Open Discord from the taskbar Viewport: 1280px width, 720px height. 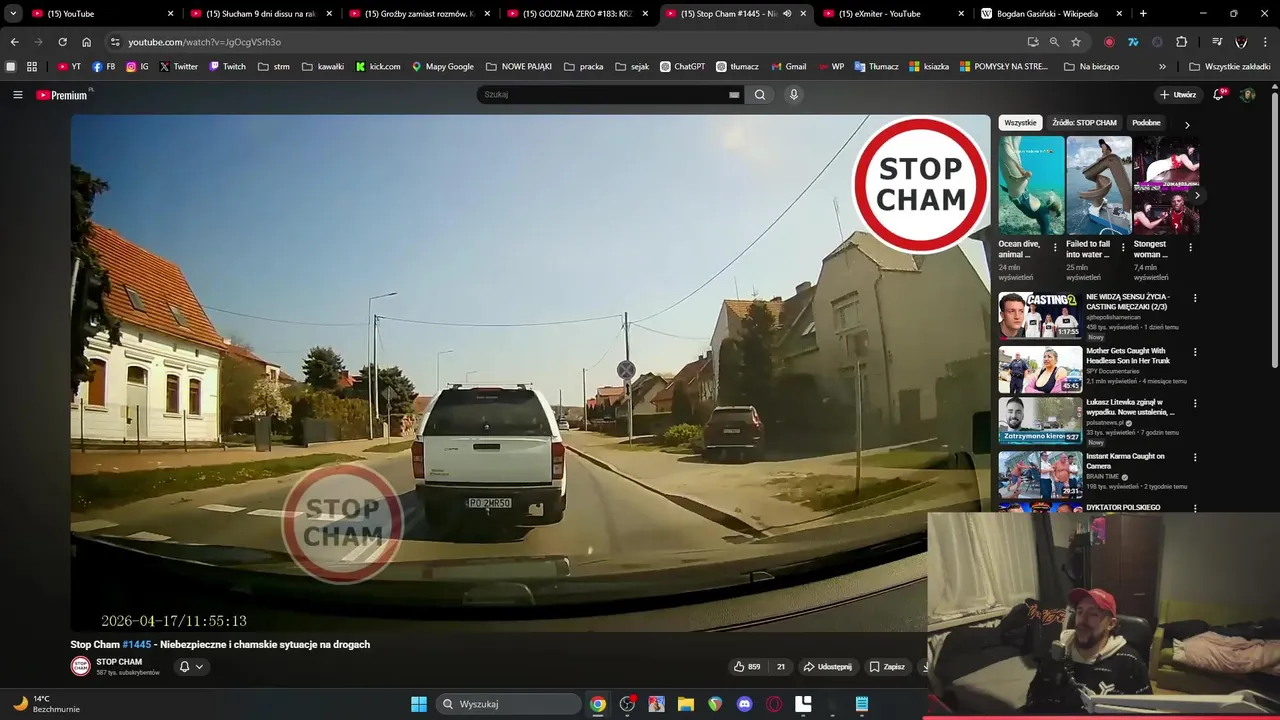pyautogui.click(x=744, y=704)
